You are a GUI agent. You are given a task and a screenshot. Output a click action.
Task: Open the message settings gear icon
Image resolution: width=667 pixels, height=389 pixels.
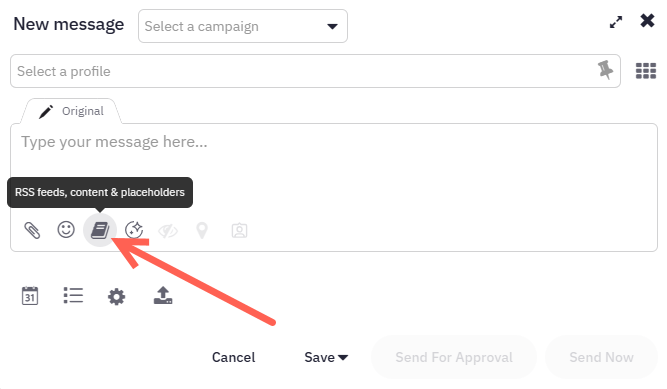(117, 297)
